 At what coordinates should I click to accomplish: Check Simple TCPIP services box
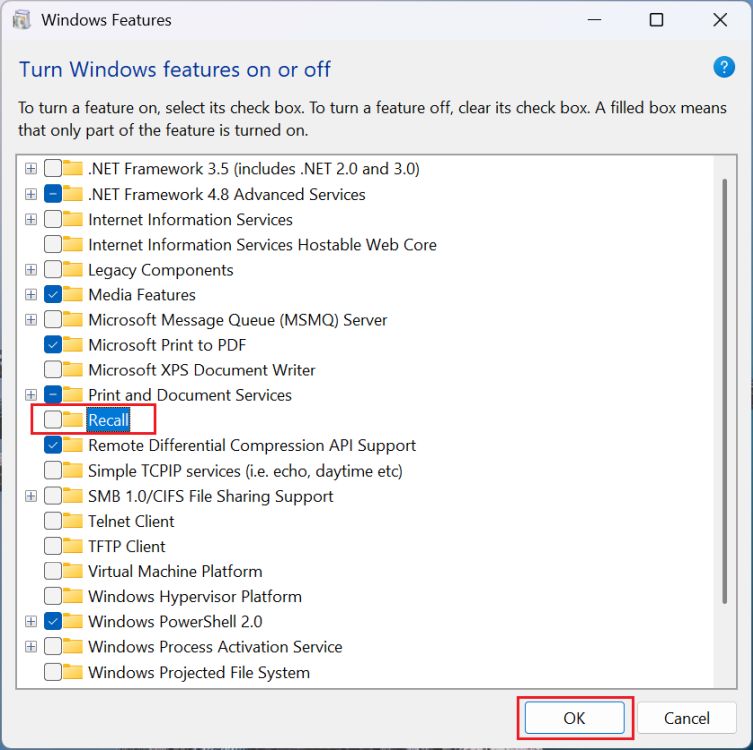tap(53, 470)
